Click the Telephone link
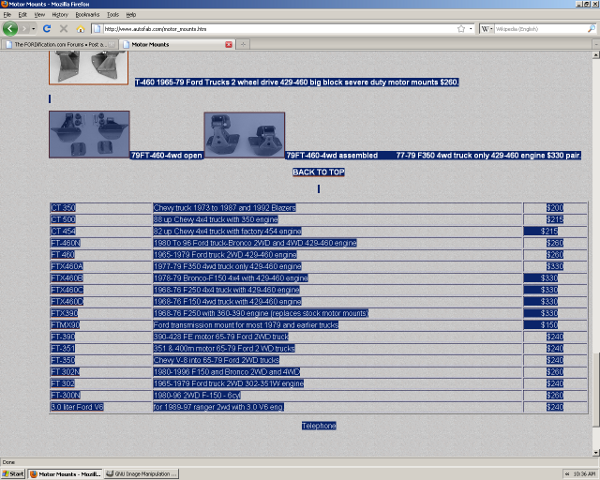This screenshot has width=600, height=480. coord(319,426)
